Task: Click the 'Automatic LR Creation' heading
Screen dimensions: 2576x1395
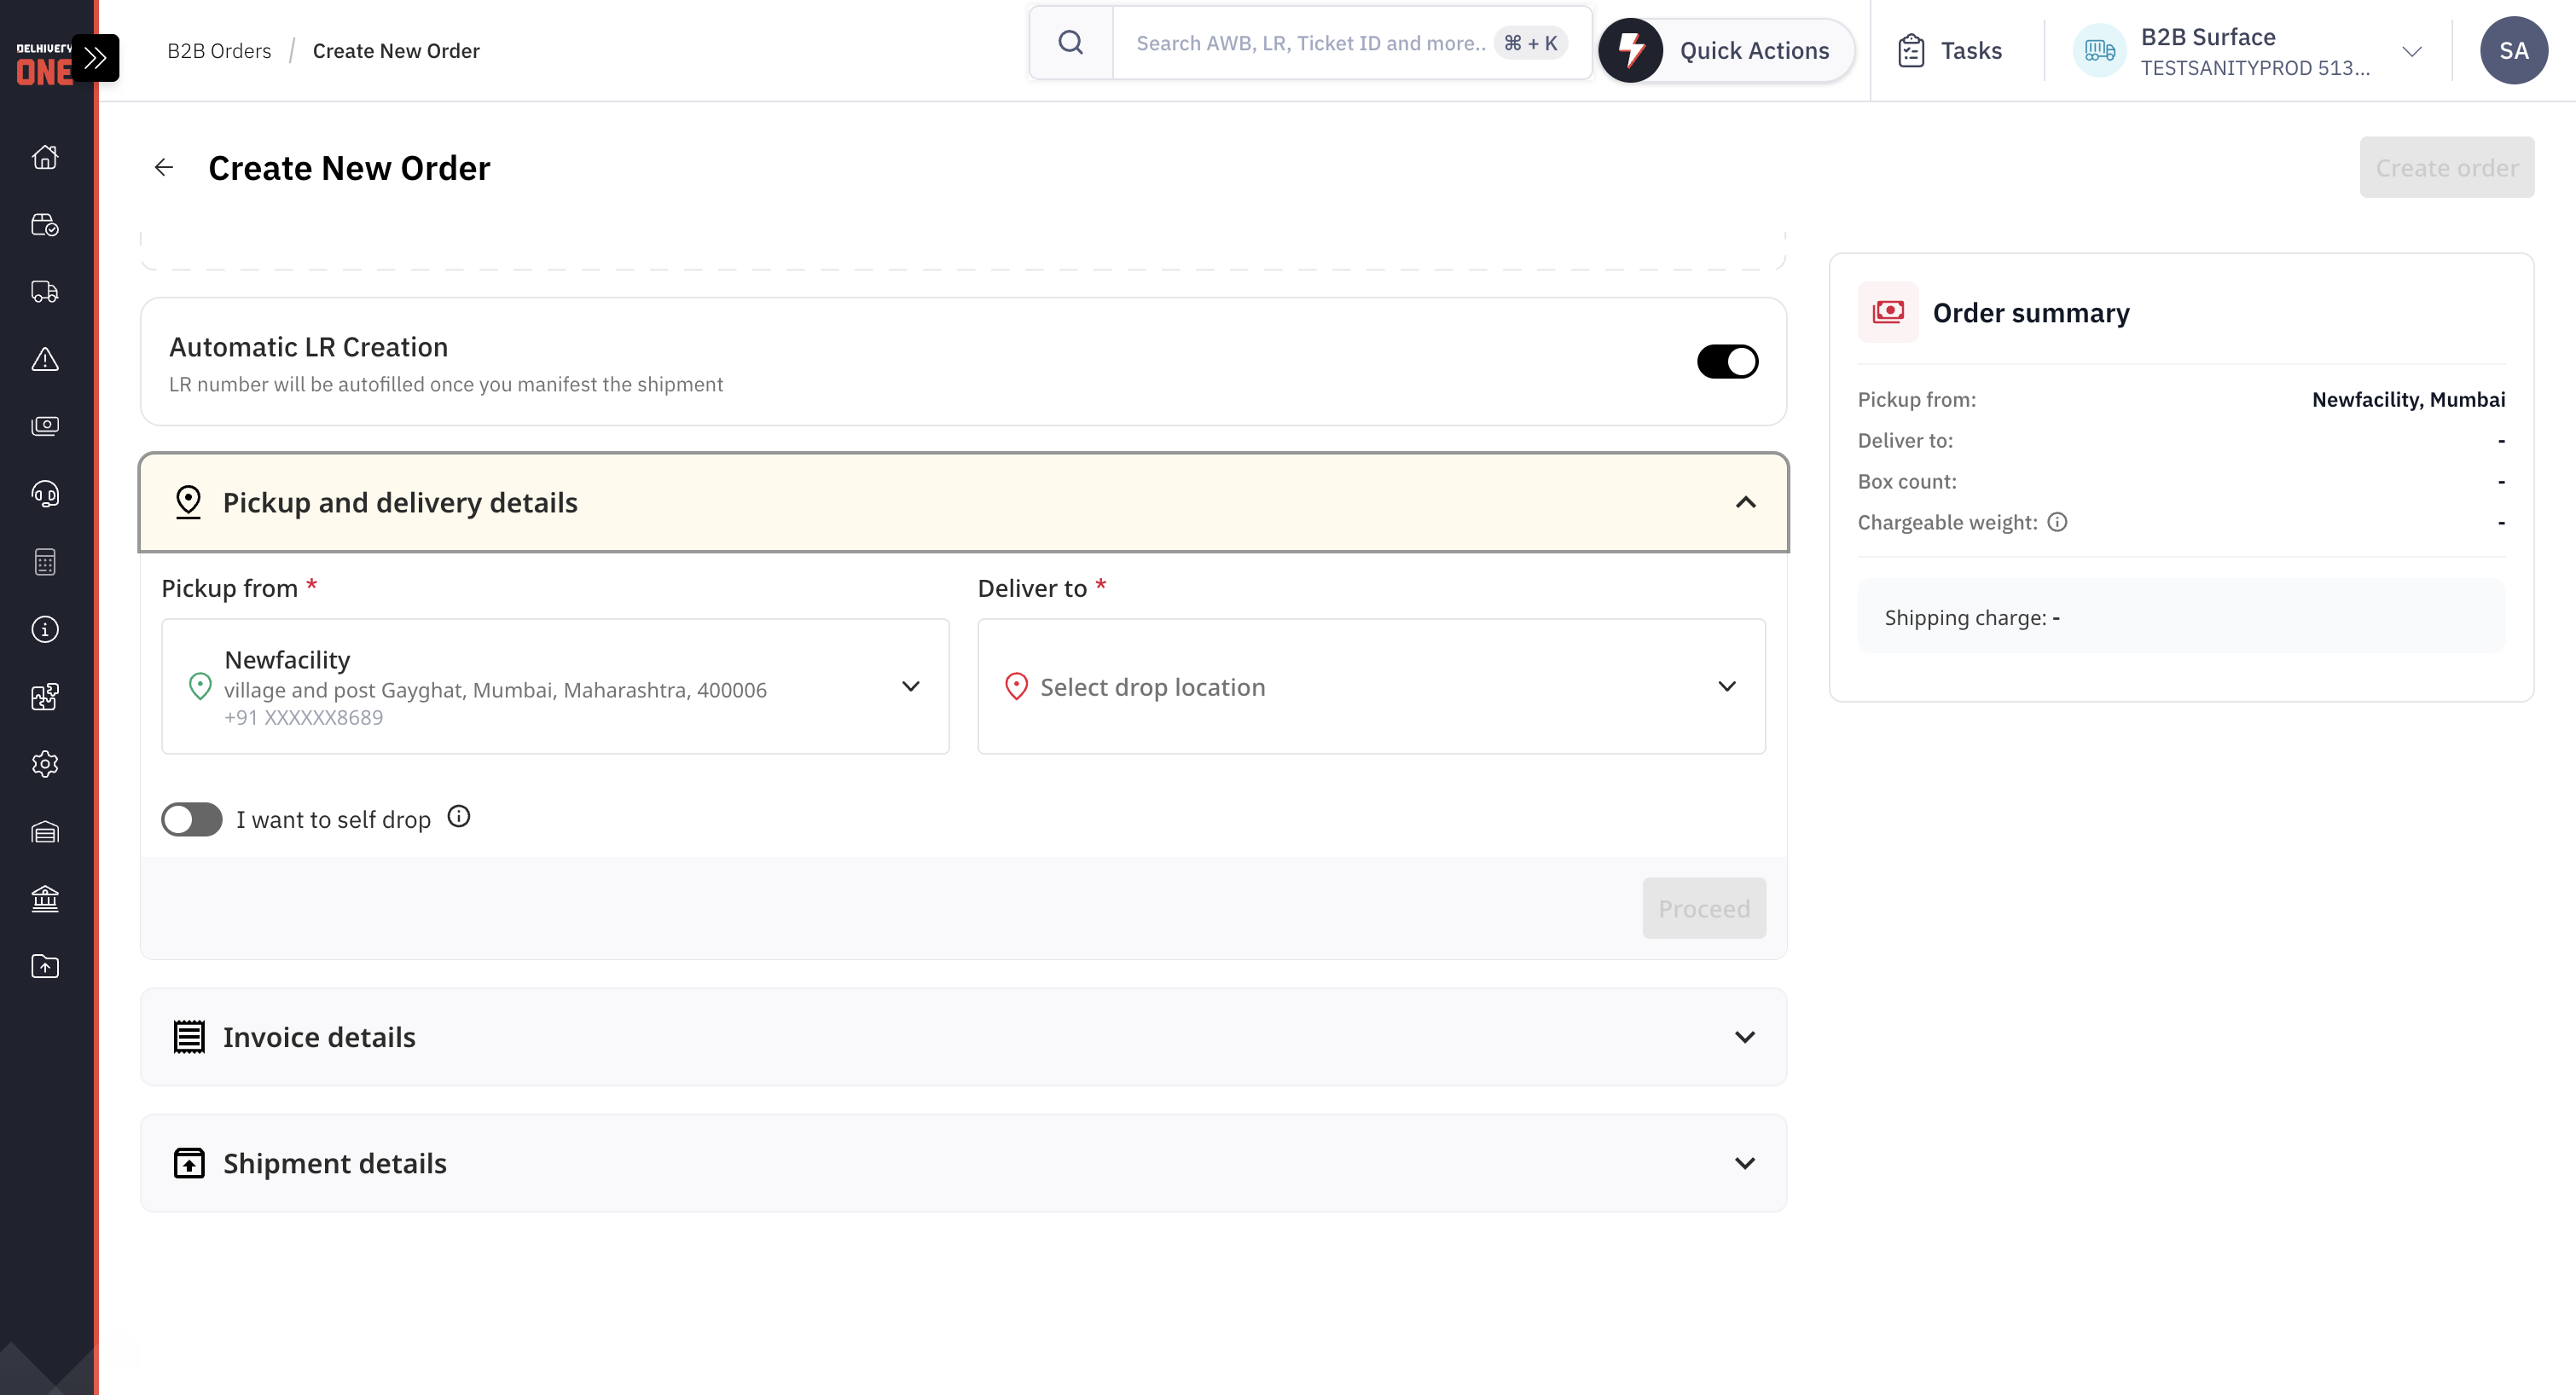Action: coord(308,346)
